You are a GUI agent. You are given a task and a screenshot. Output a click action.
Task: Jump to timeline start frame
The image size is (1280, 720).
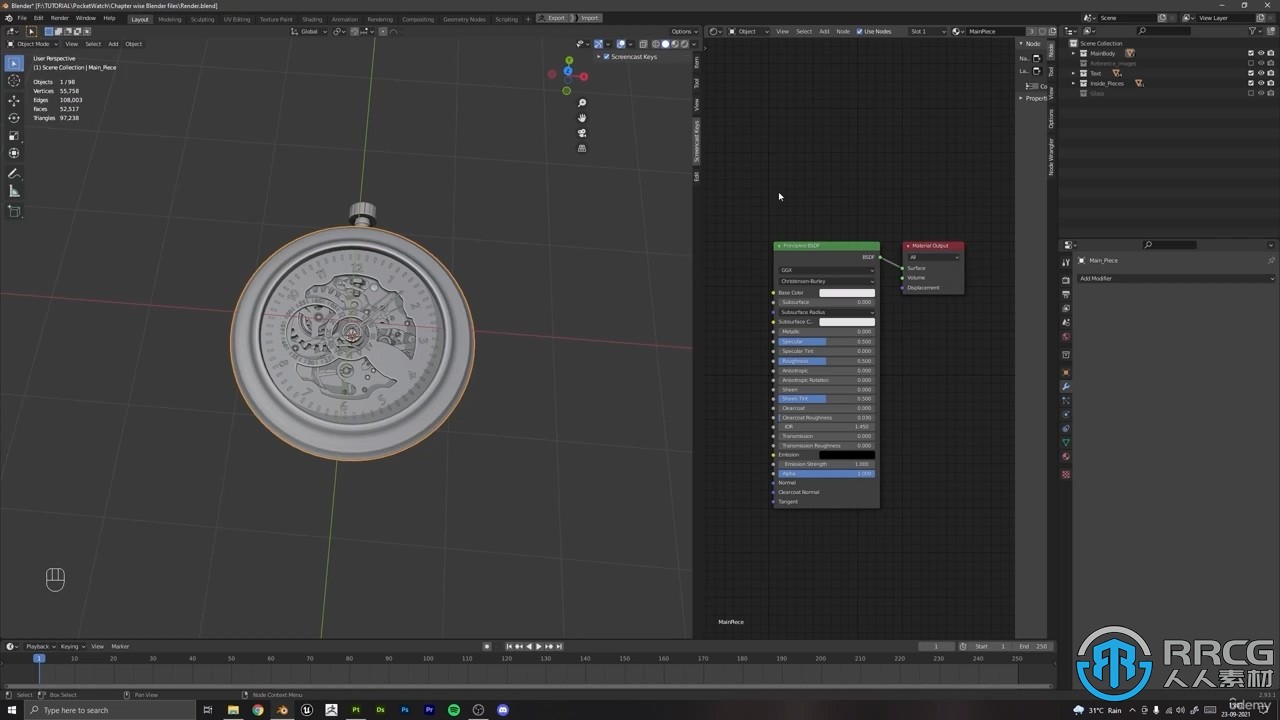pos(509,646)
